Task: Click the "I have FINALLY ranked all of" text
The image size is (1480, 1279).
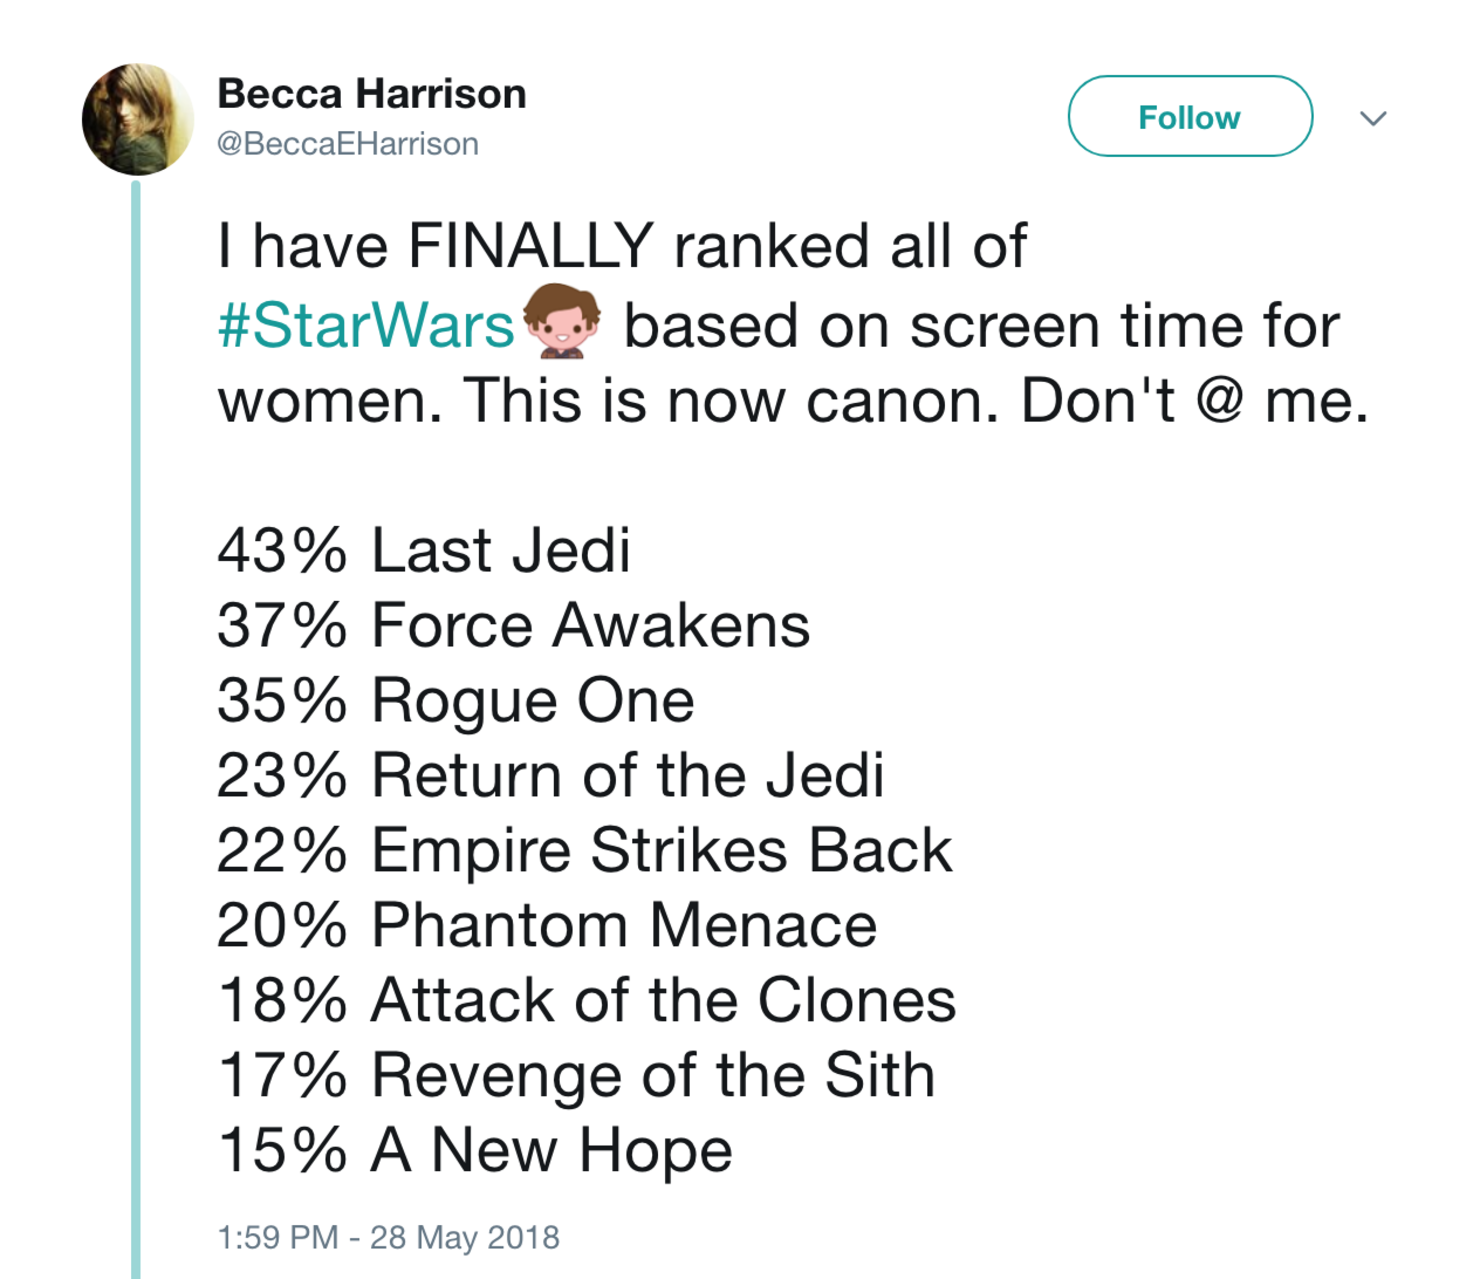Action: point(621,246)
